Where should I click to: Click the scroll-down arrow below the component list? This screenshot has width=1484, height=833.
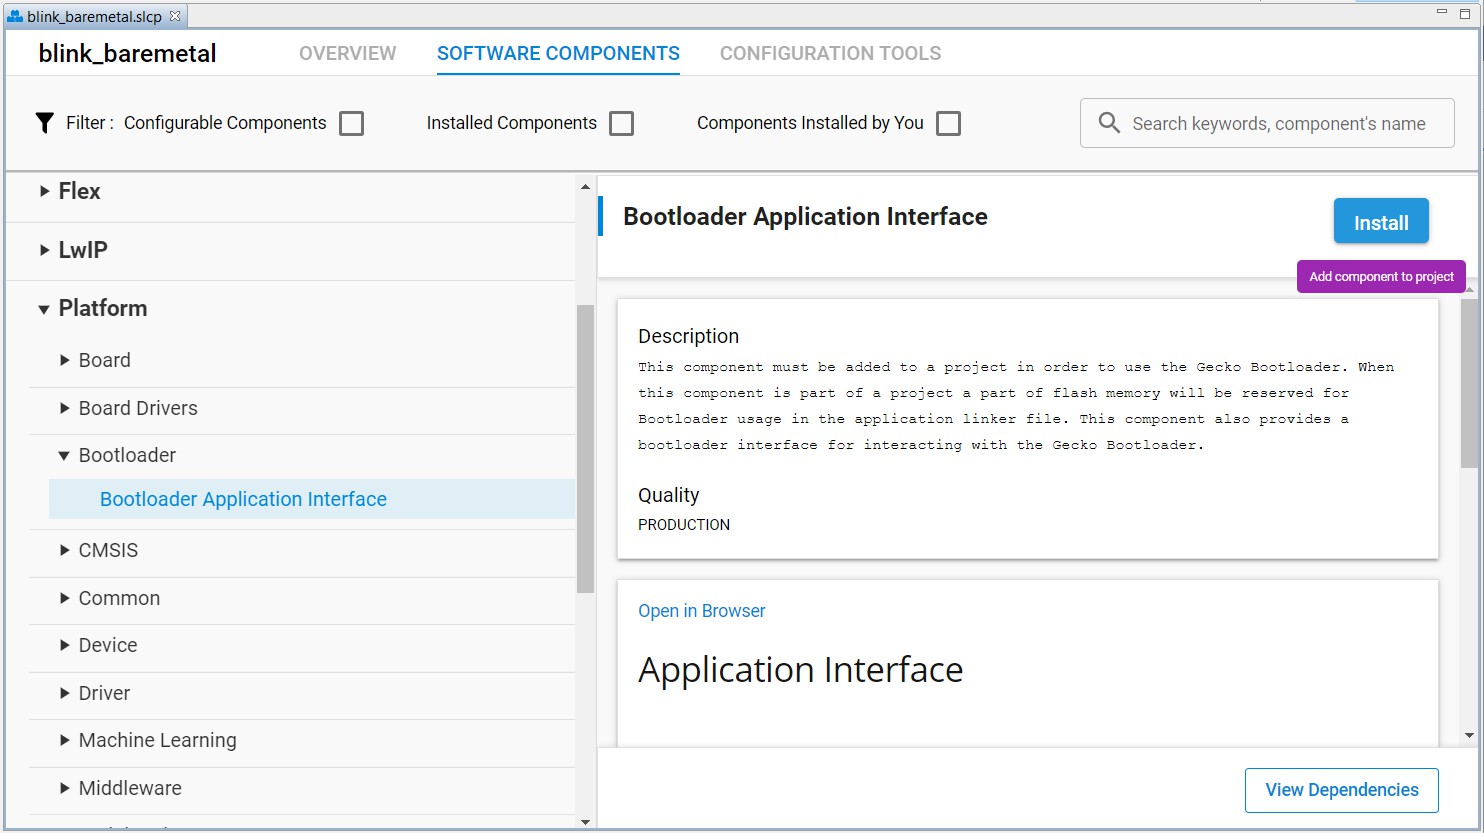585,822
